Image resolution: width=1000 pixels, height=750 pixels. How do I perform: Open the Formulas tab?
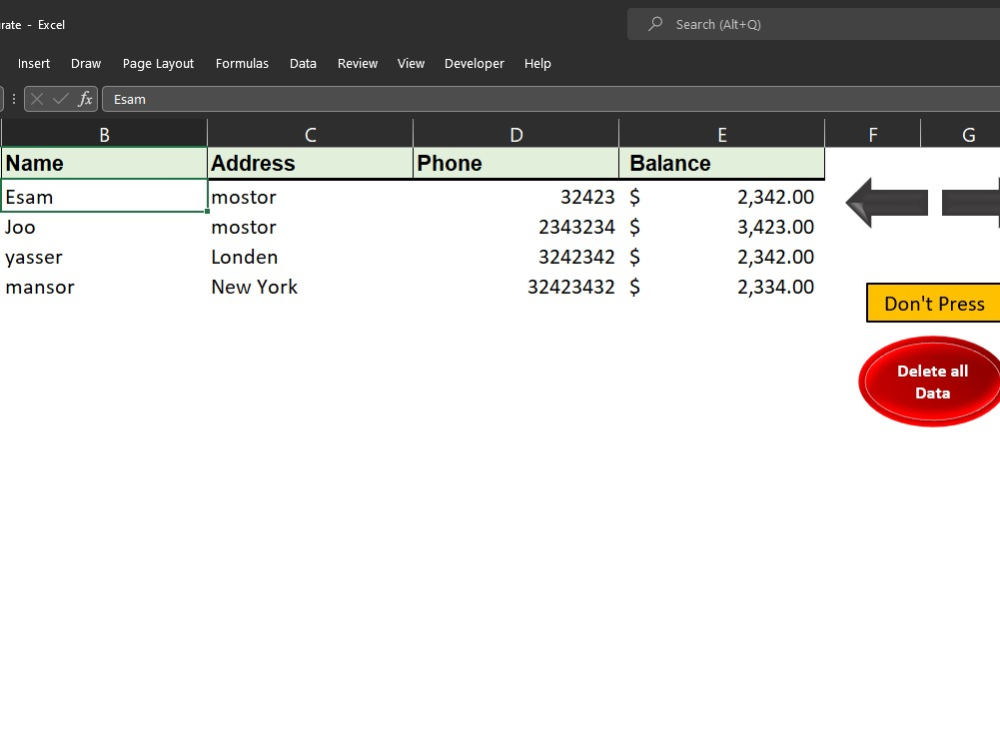tap(242, 64)
